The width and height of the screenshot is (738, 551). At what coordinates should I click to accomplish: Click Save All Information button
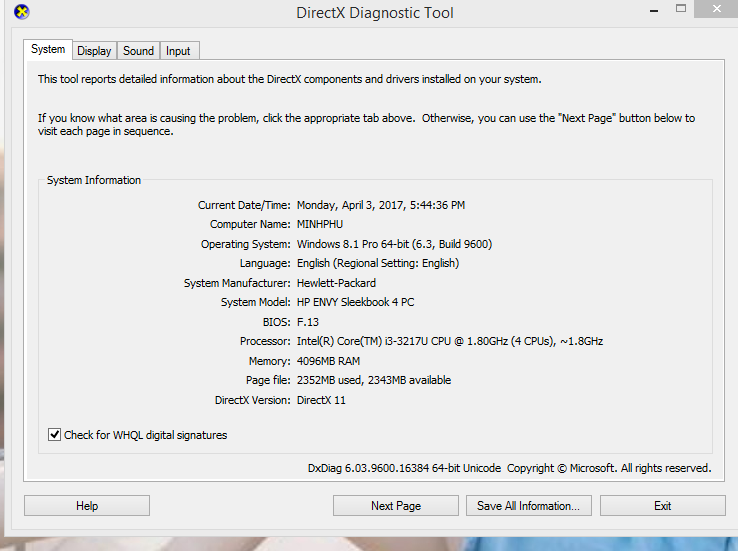(529, 506)
